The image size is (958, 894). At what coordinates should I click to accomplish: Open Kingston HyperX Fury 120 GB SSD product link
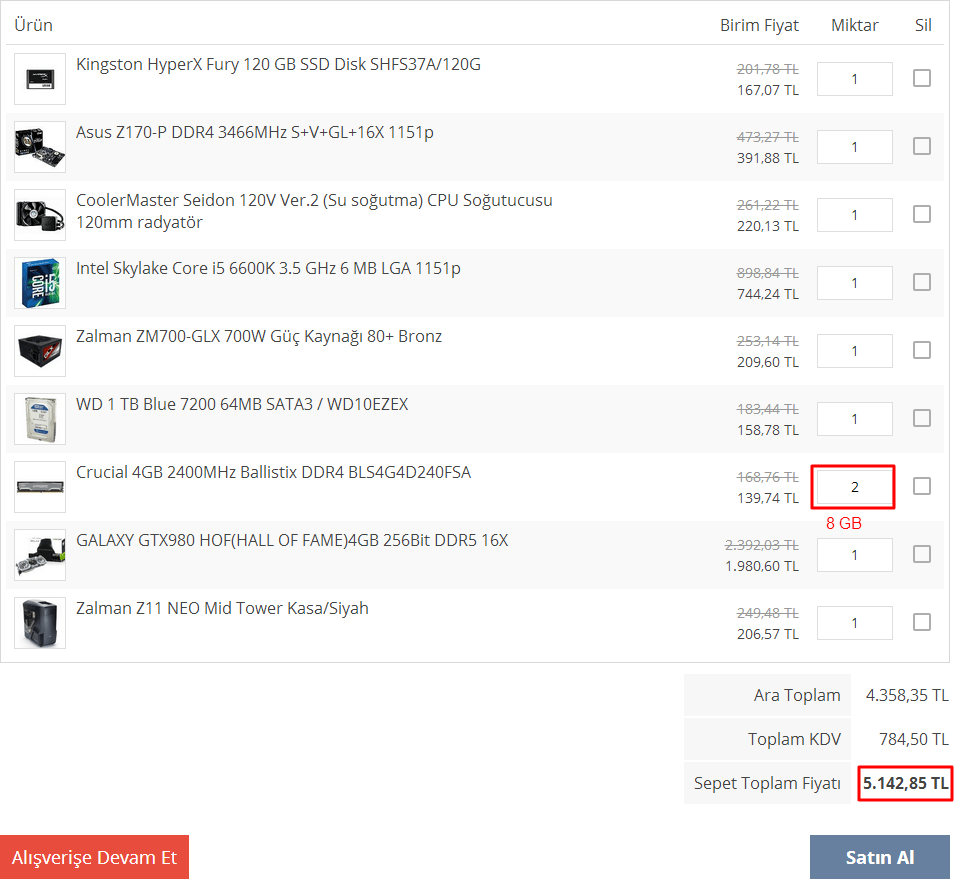tap(278, 64)
